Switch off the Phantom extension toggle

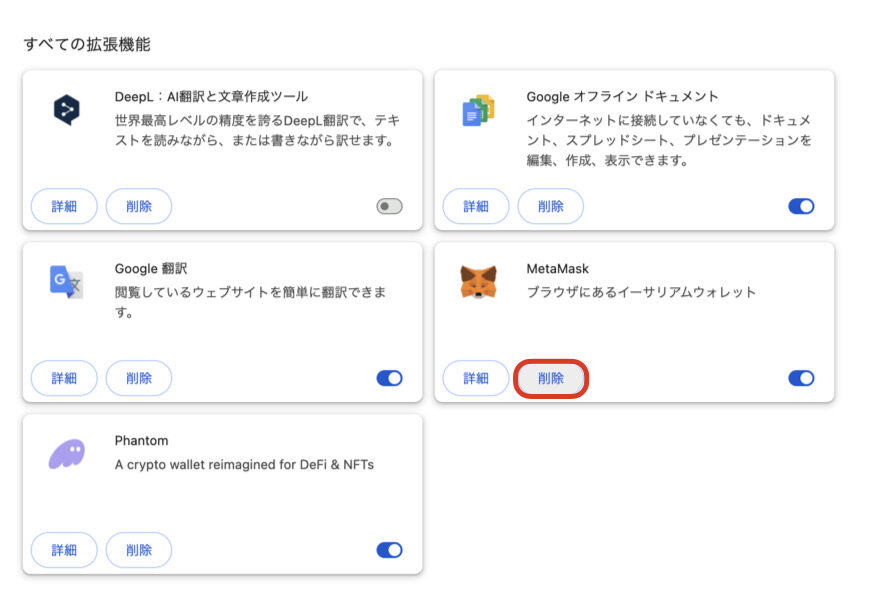tap(390, 550)
